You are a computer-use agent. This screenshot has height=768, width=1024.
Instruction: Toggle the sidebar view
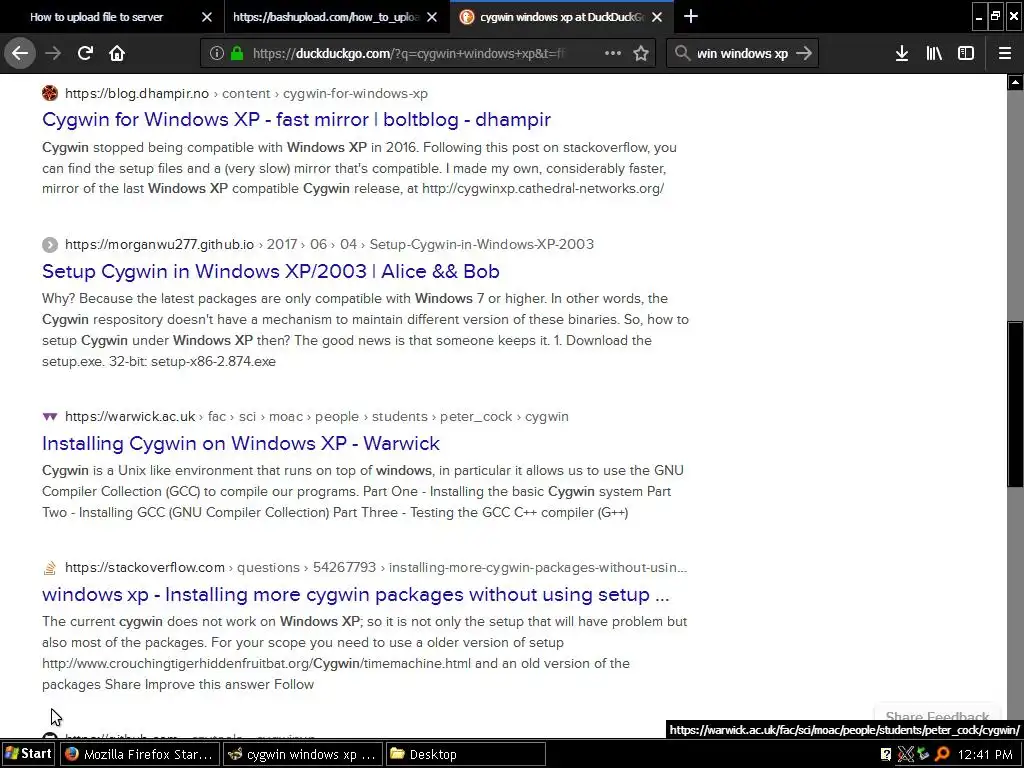(x=966, y=53)
